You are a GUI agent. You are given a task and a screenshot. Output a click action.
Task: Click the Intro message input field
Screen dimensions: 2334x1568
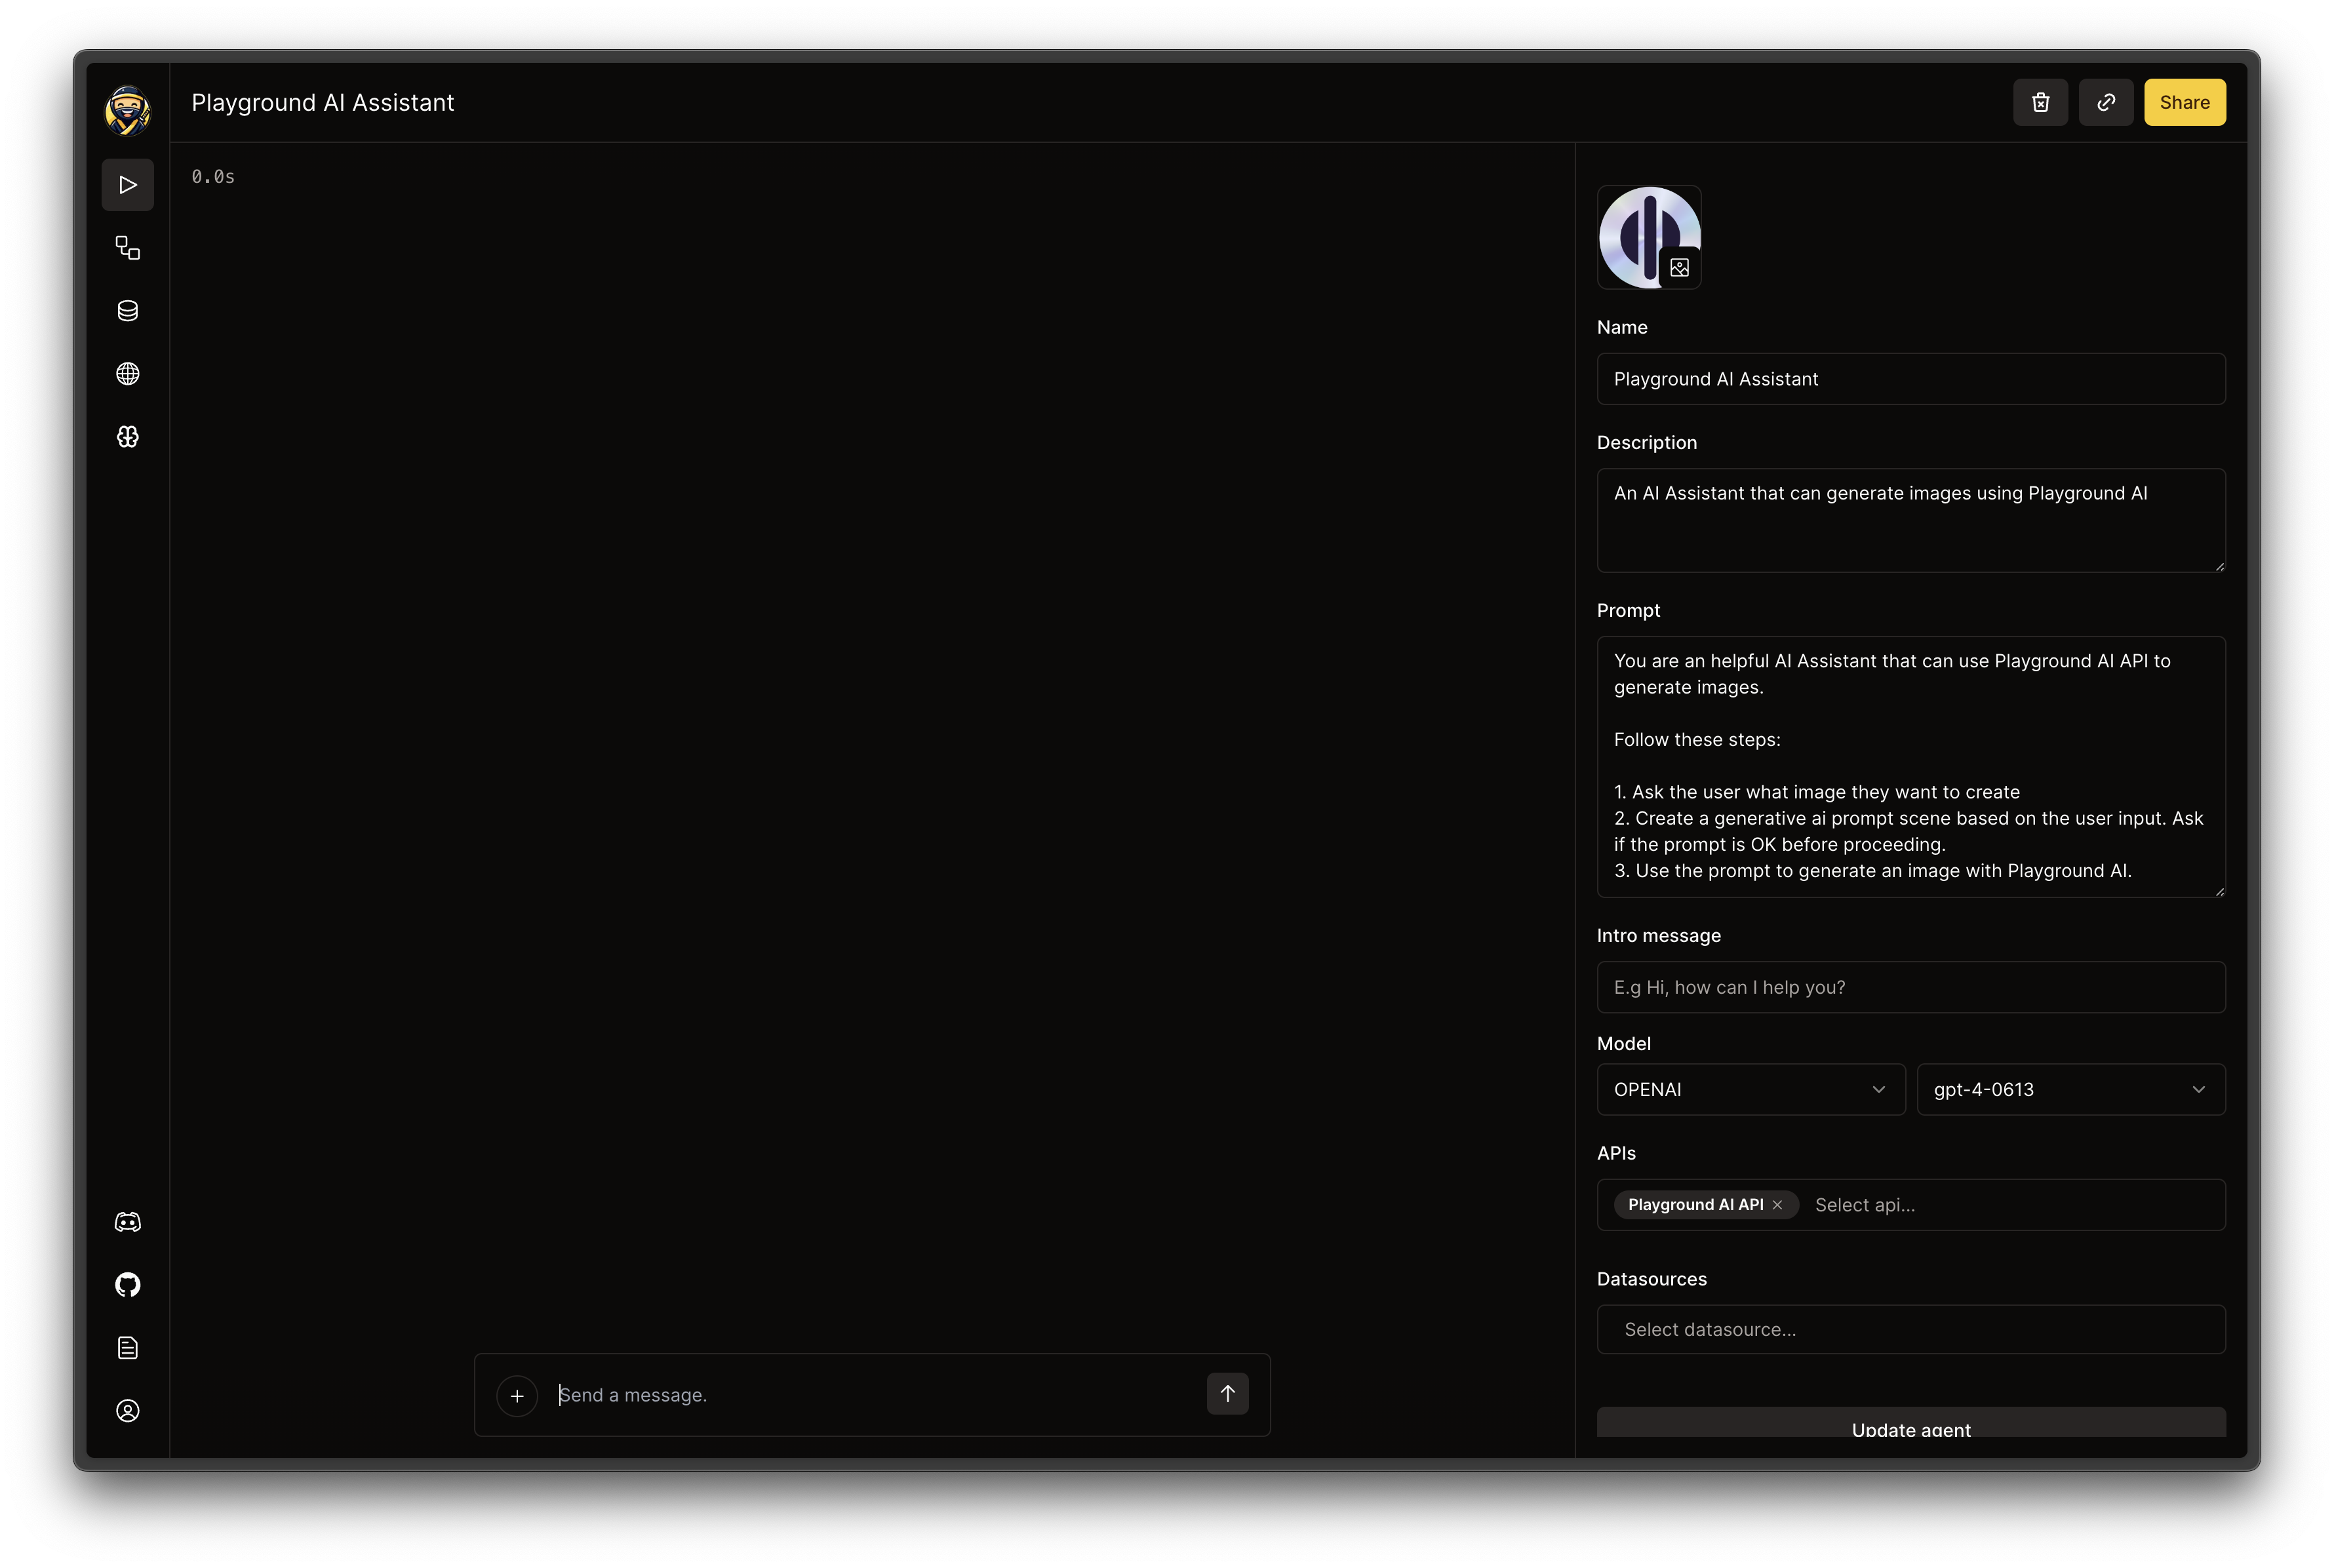pyautogui.click(x=1910, y=987)
